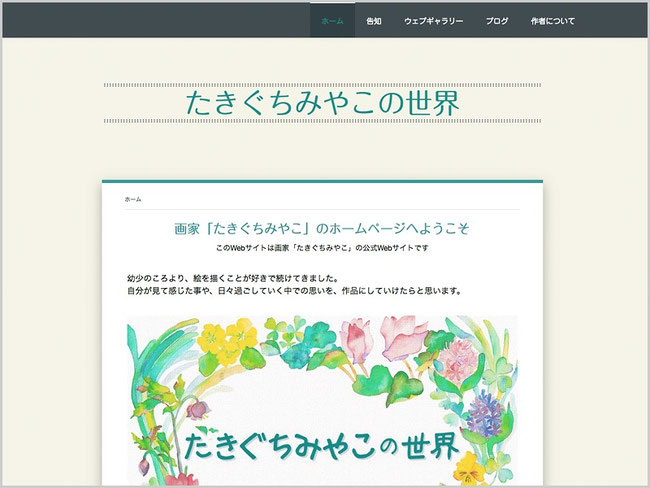
Task: Click the line beginning 自分が見て感じた事や
Action: click(x=294, y=291)
